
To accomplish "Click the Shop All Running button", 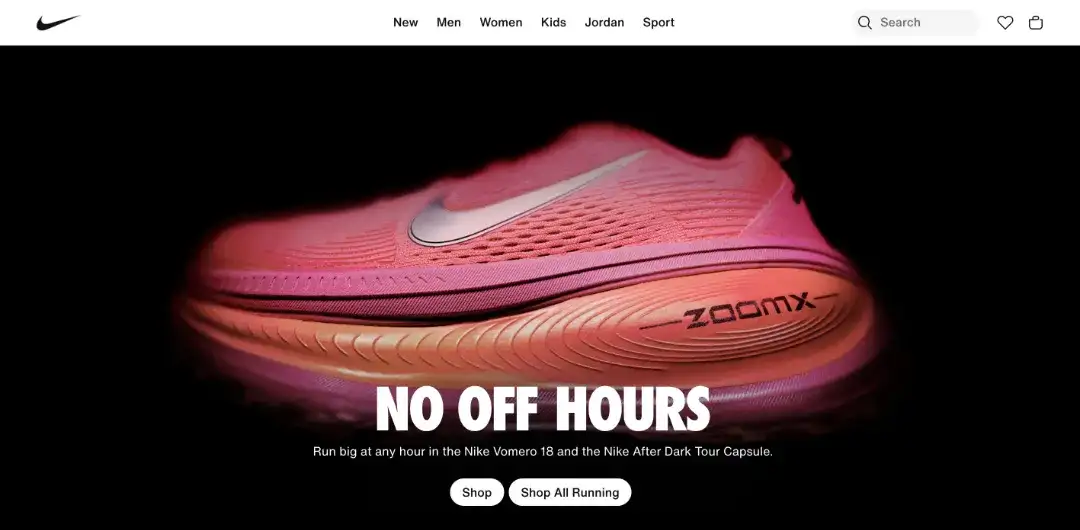I will pyautogui.click(x=570, y=492).
